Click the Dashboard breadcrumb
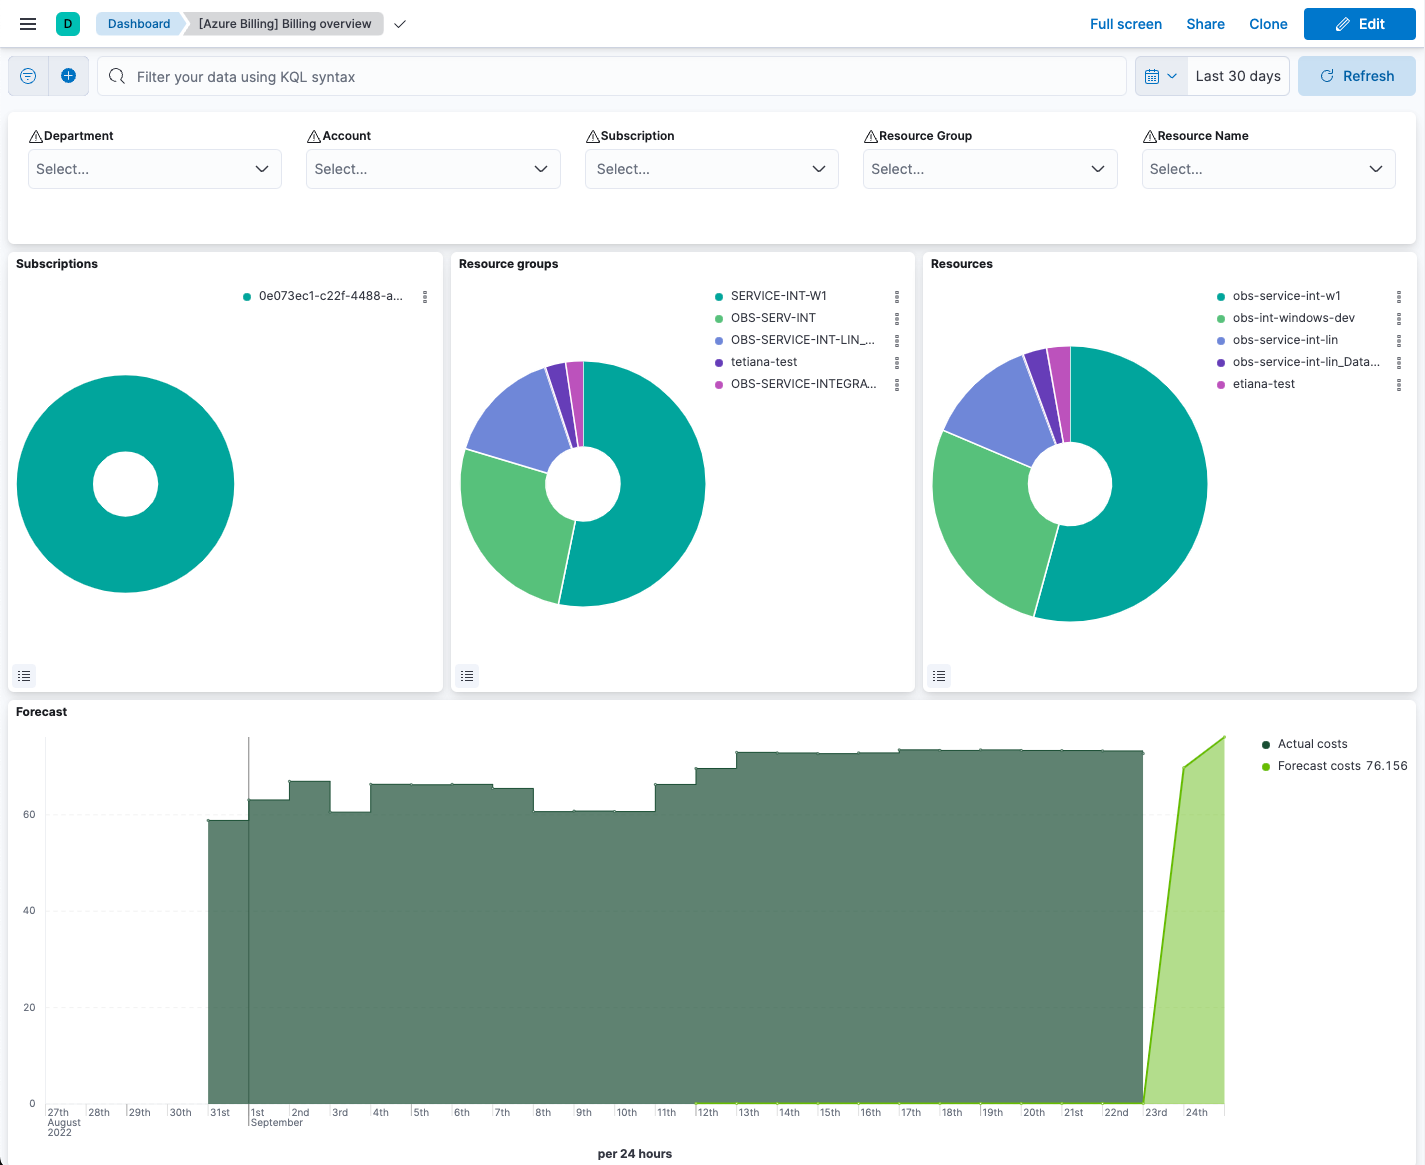1425x1165 pixels. (x=138, y=23)
